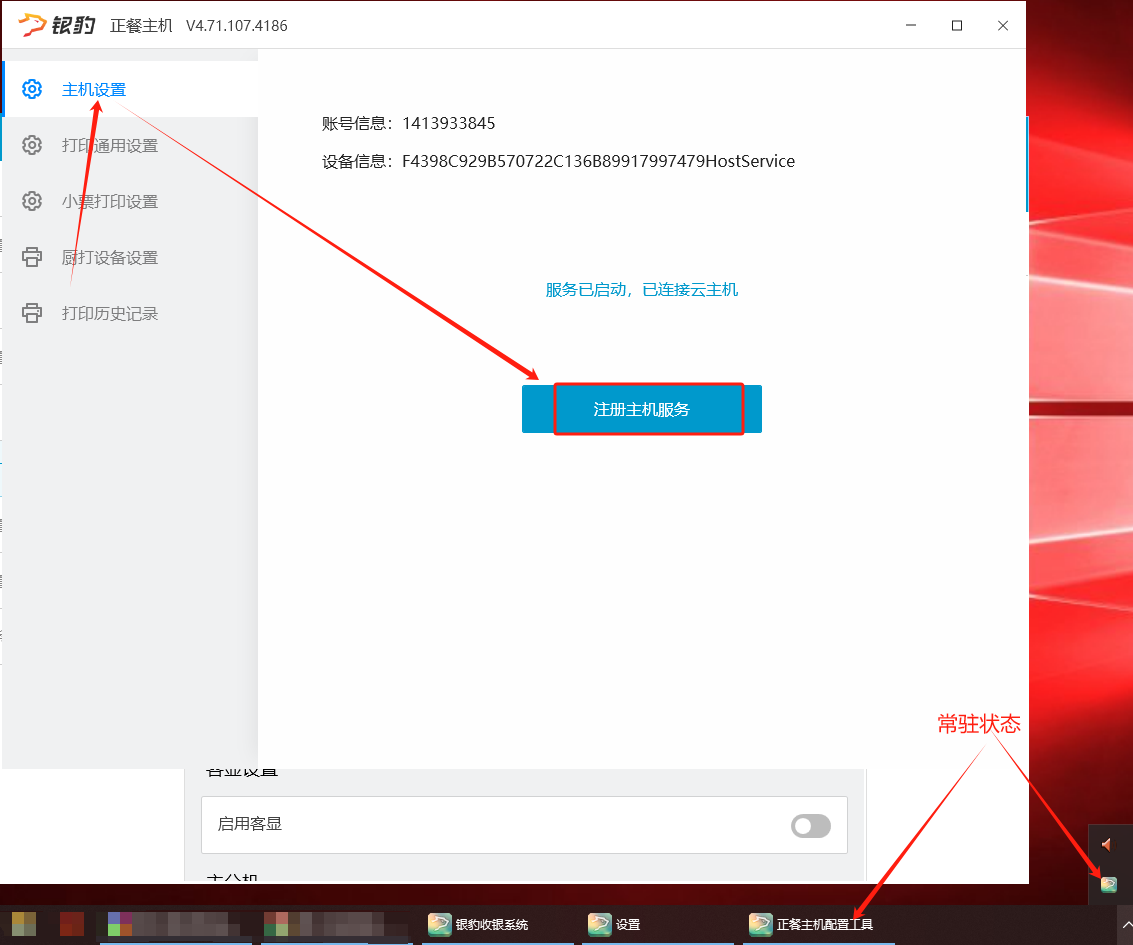The image size is (1133, 945).
Task: Click the red speaker icon in the tray popup
Action: tap(1107, 845)
